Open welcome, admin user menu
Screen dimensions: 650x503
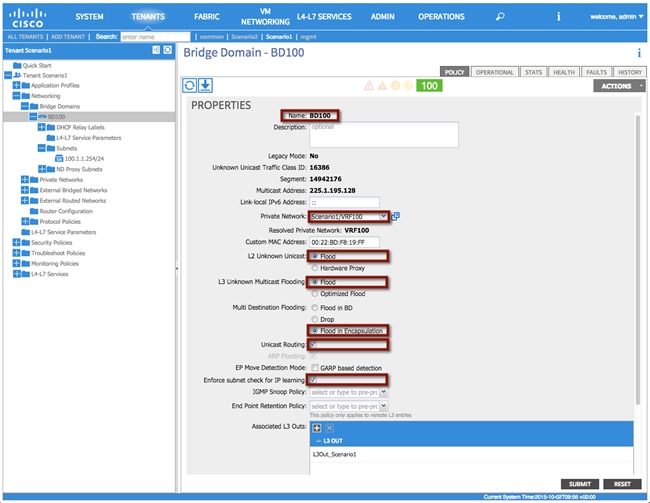[x=616, y=17]
